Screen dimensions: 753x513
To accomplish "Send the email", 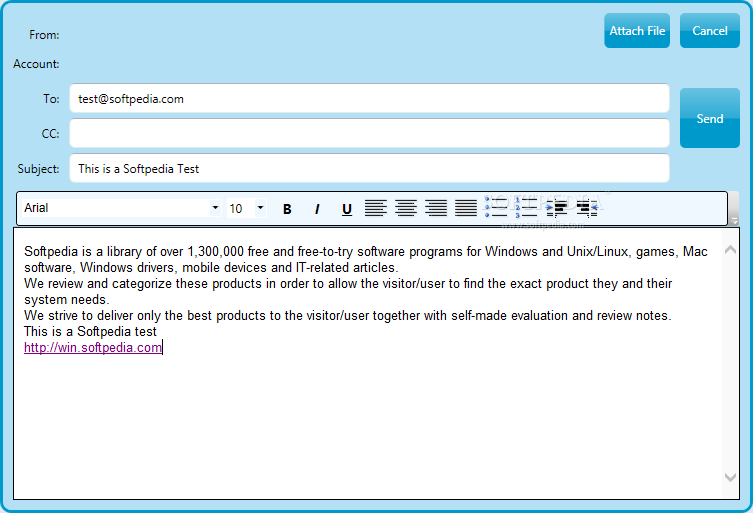I will [710, 118].
